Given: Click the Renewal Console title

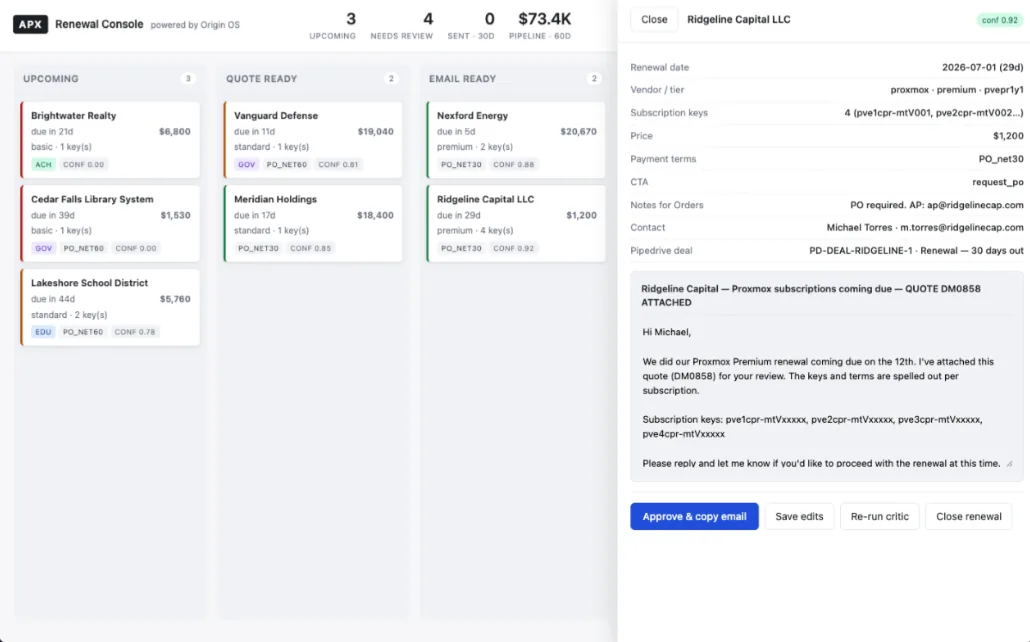Looking at the screenshot, I should point(99,24).
